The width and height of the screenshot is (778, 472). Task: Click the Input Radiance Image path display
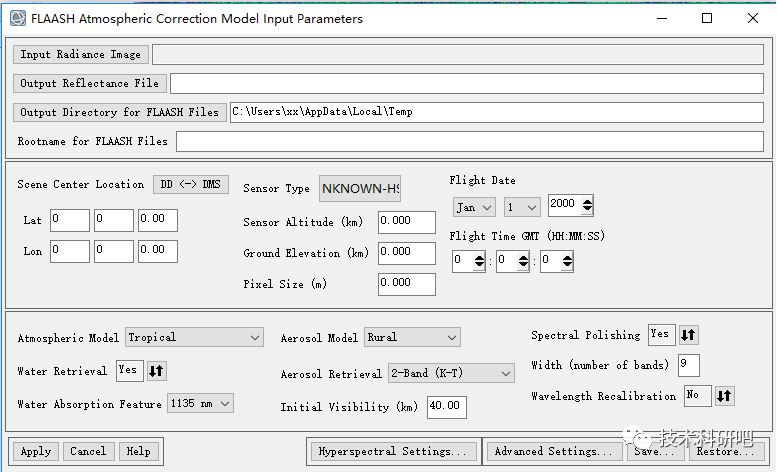(x=457, y=55)
